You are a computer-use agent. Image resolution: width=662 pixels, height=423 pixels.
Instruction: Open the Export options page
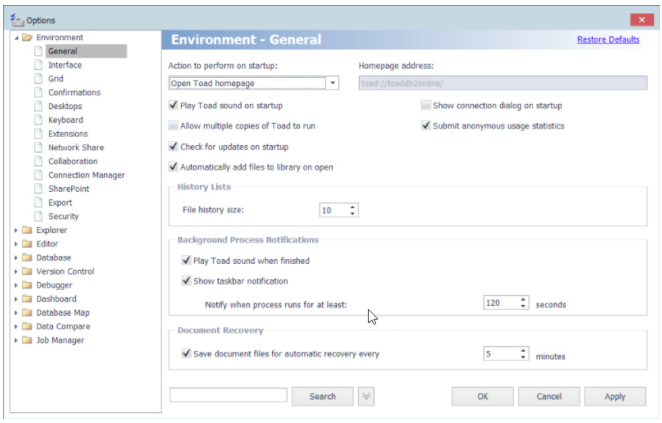pyautogui.click(x=60, y=203)
